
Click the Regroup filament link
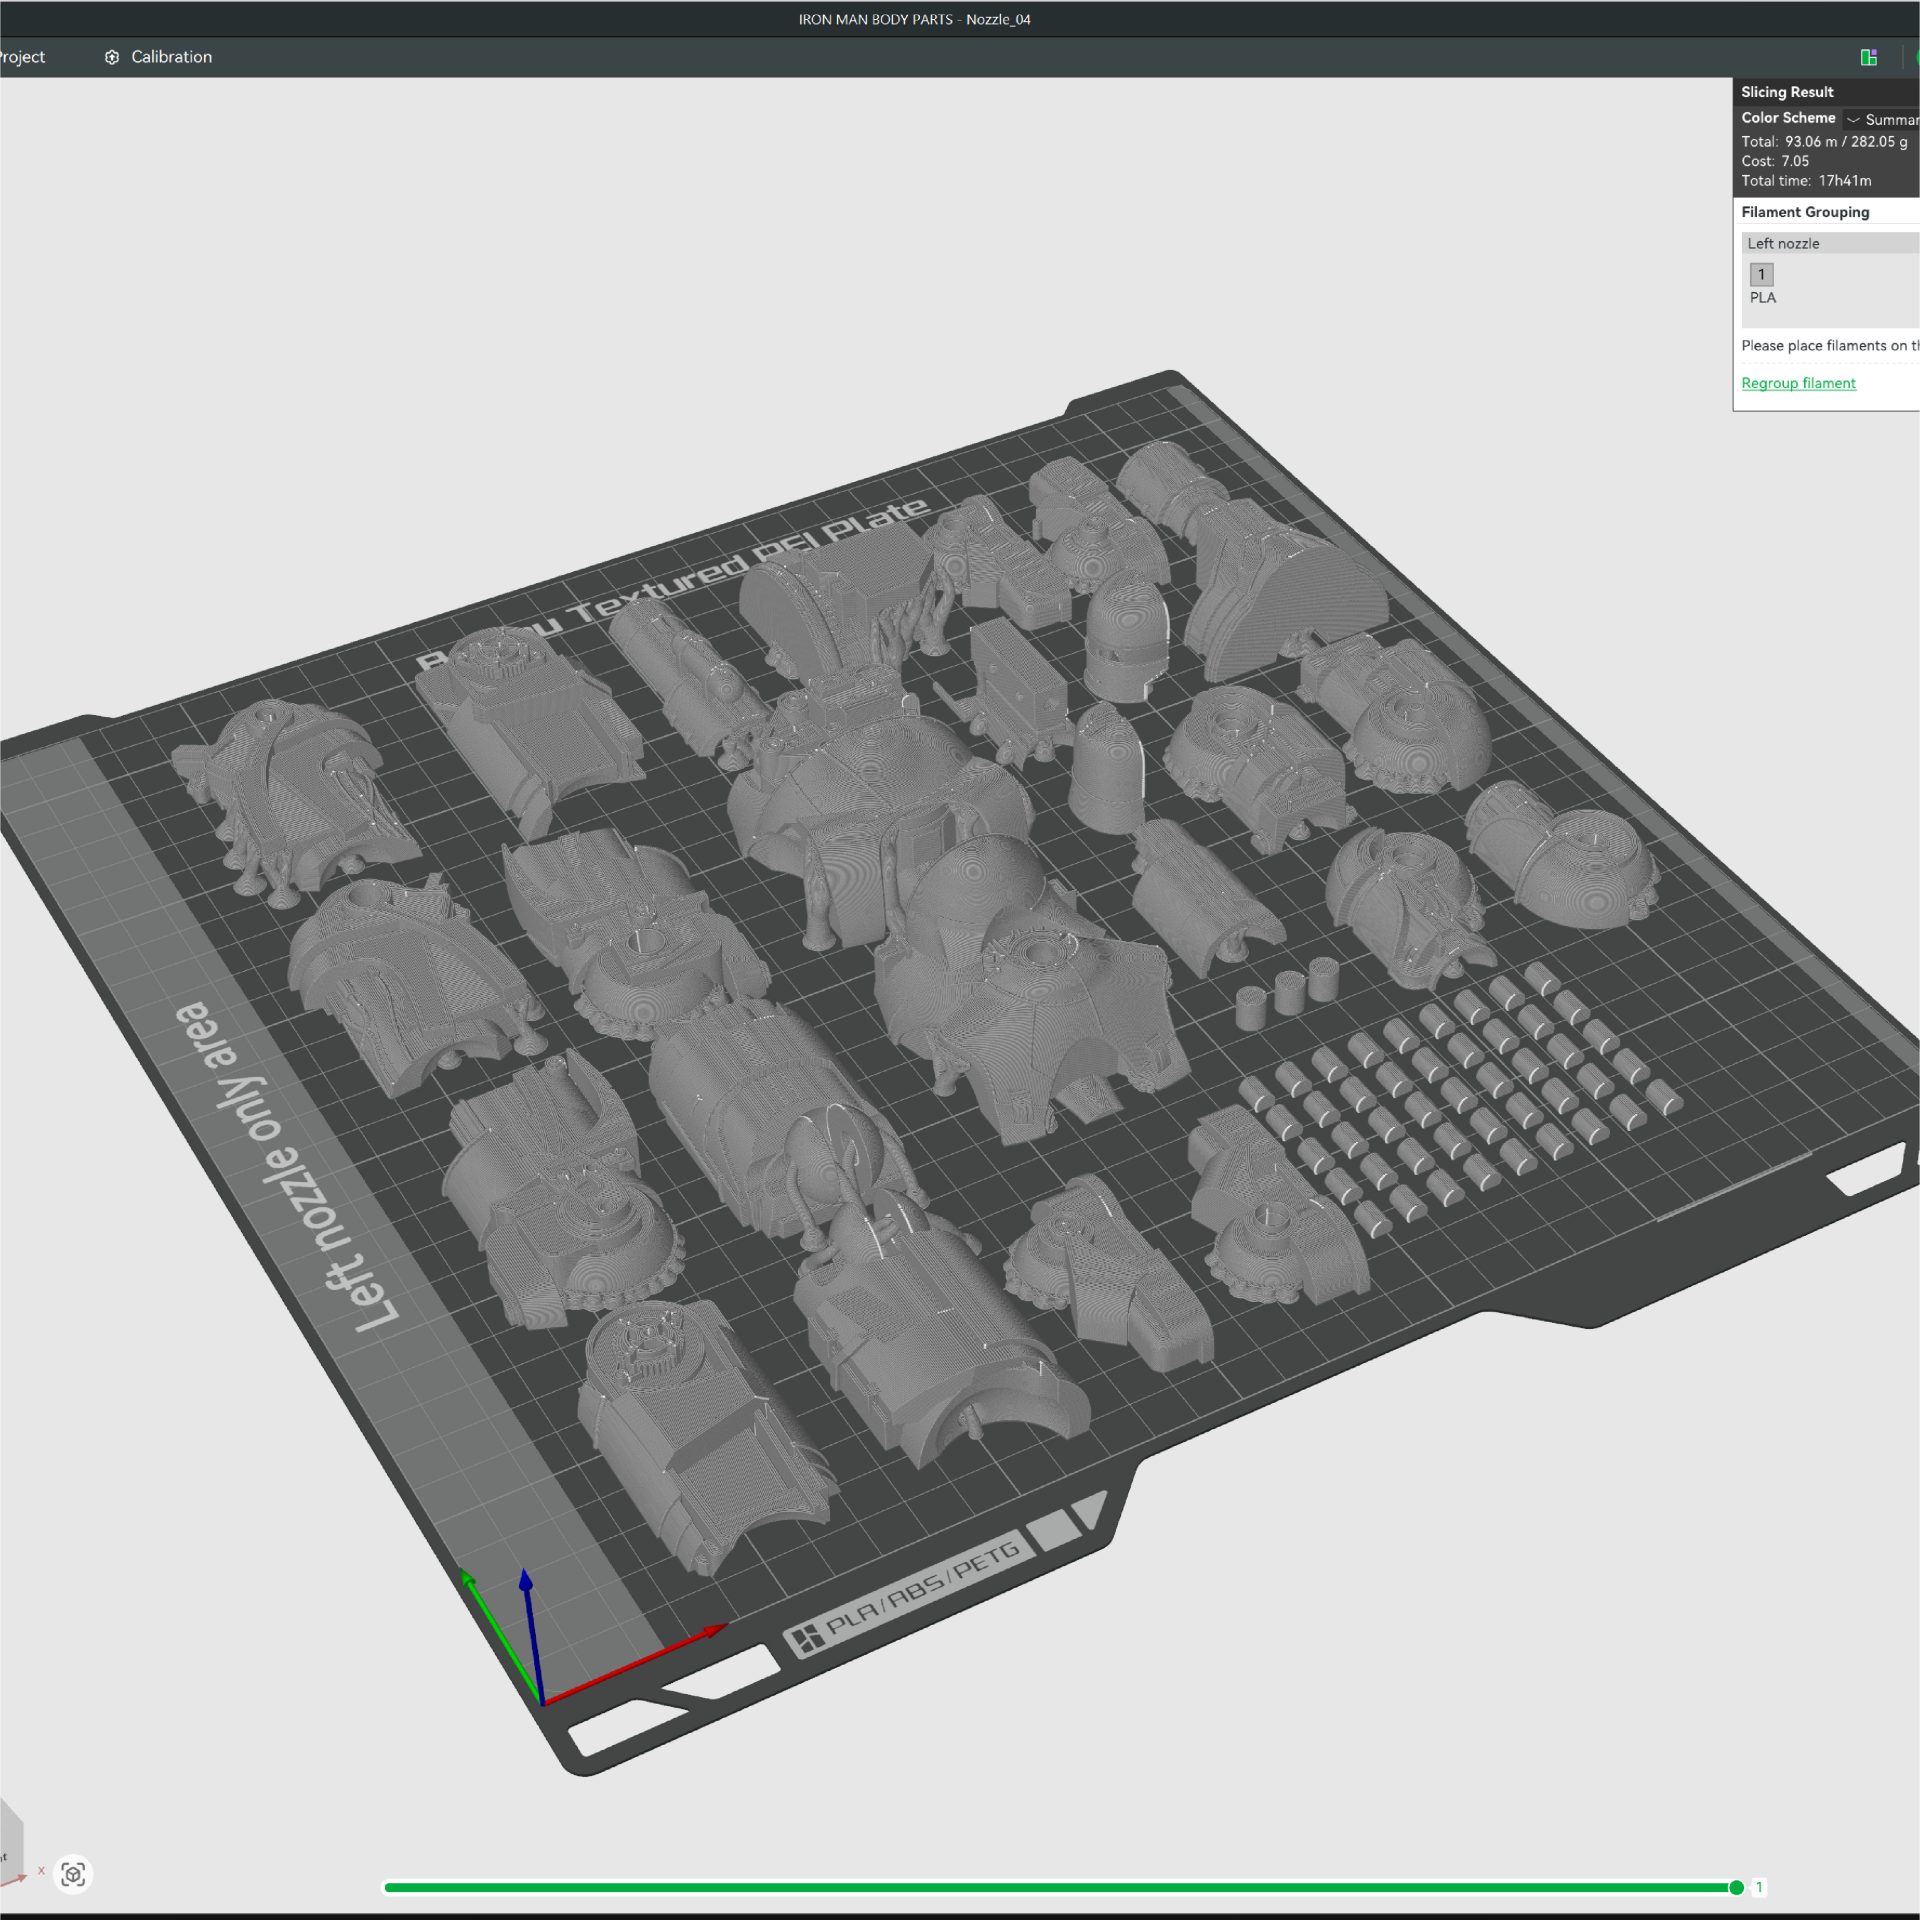(1797, 383)
